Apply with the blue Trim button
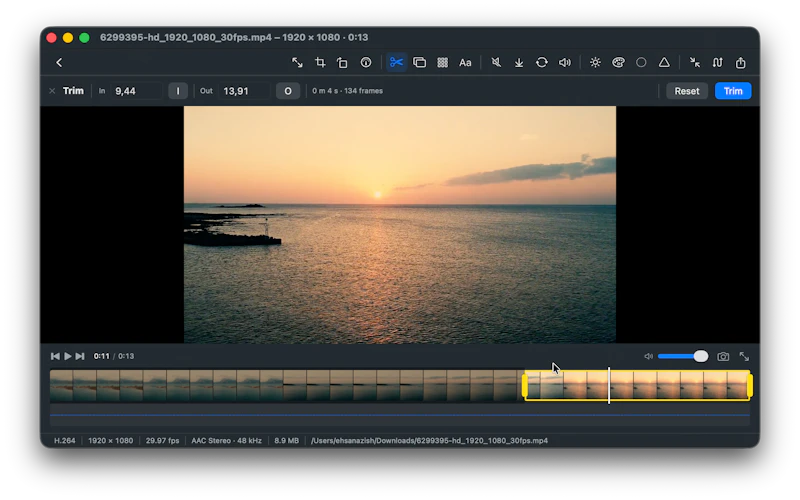This screenshot has height=500, width=800. 733,91
